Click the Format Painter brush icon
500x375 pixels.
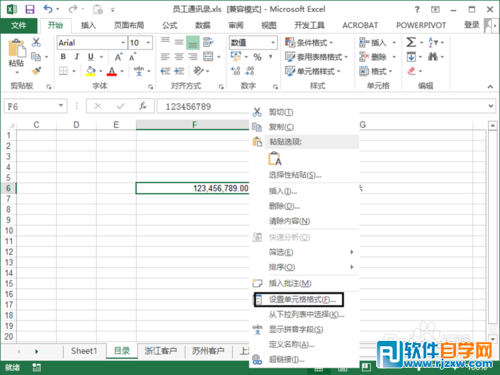[36, 71]
